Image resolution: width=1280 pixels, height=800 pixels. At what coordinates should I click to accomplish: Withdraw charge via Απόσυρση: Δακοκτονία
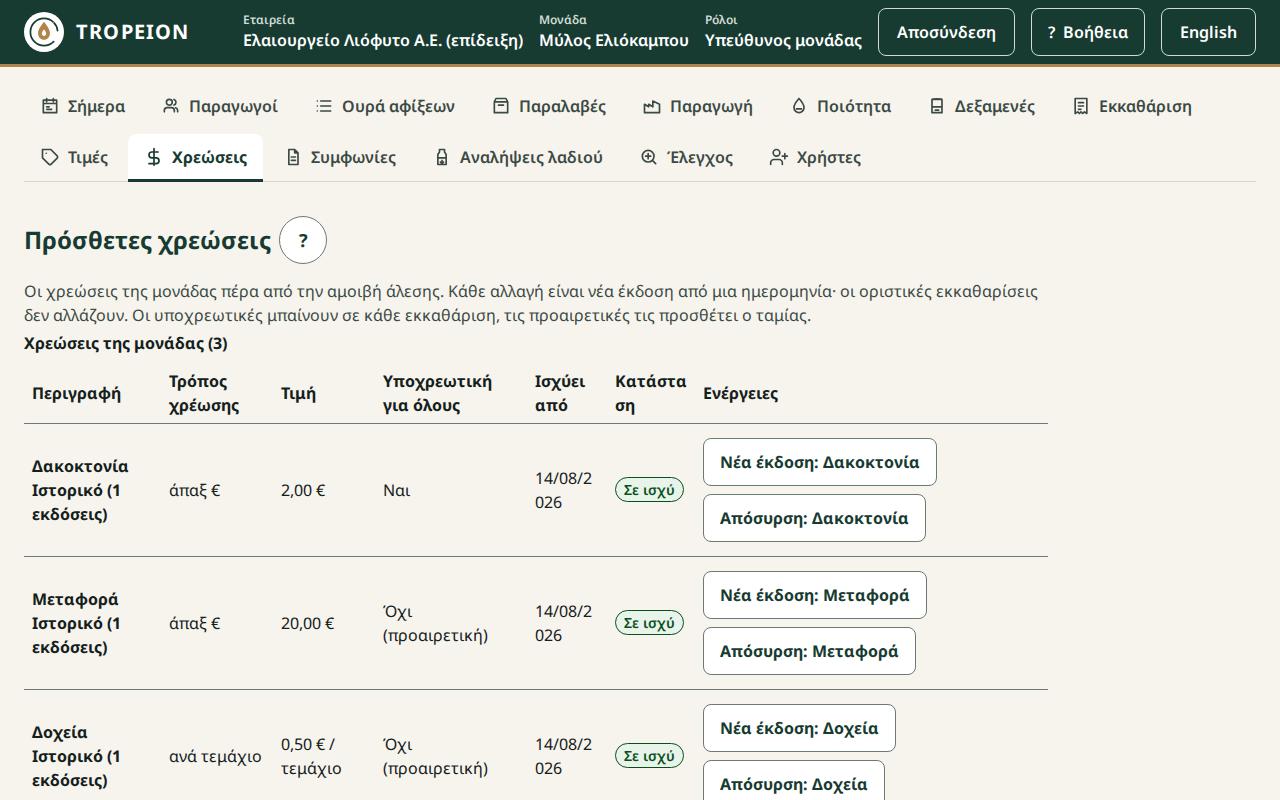(x=814, y=518)
